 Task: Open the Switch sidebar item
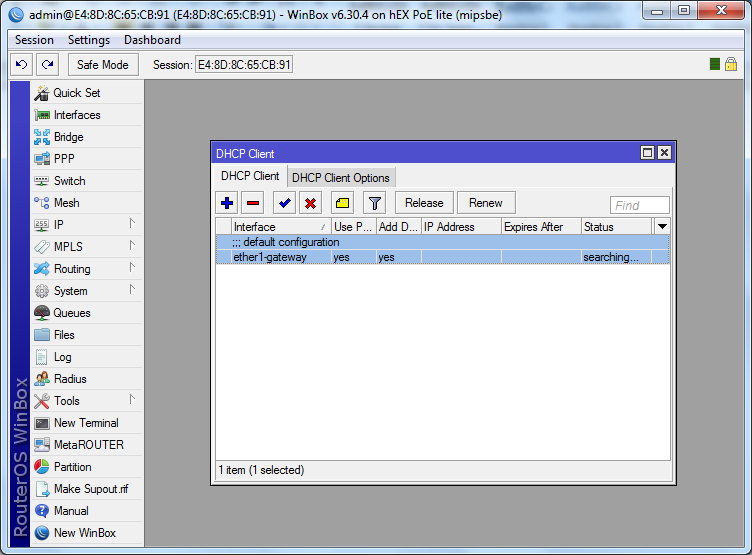click(87, 181)
